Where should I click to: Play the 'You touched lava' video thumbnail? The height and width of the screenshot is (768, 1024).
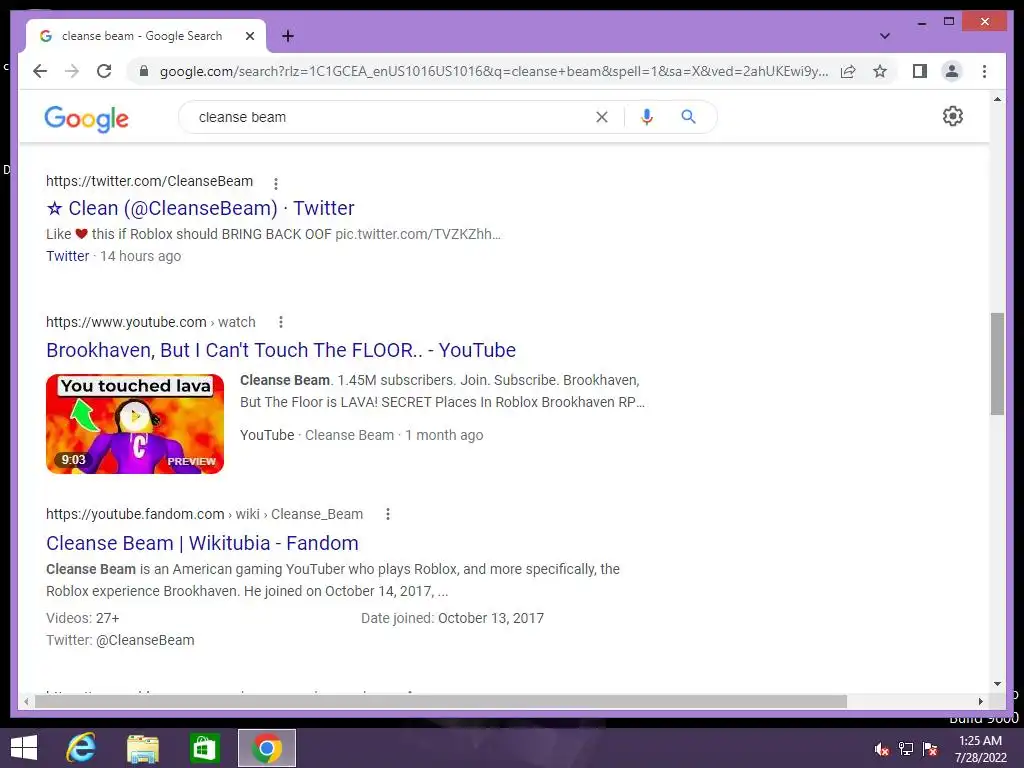coord(135,424)
